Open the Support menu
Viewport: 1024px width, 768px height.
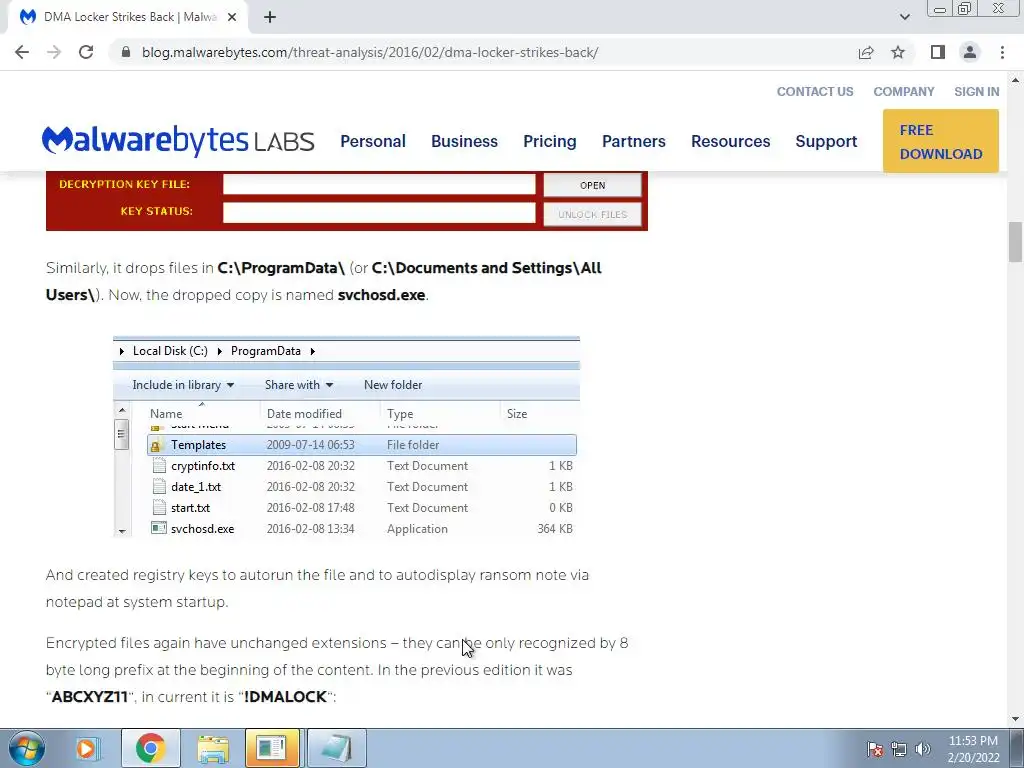[x=826, y=141]
